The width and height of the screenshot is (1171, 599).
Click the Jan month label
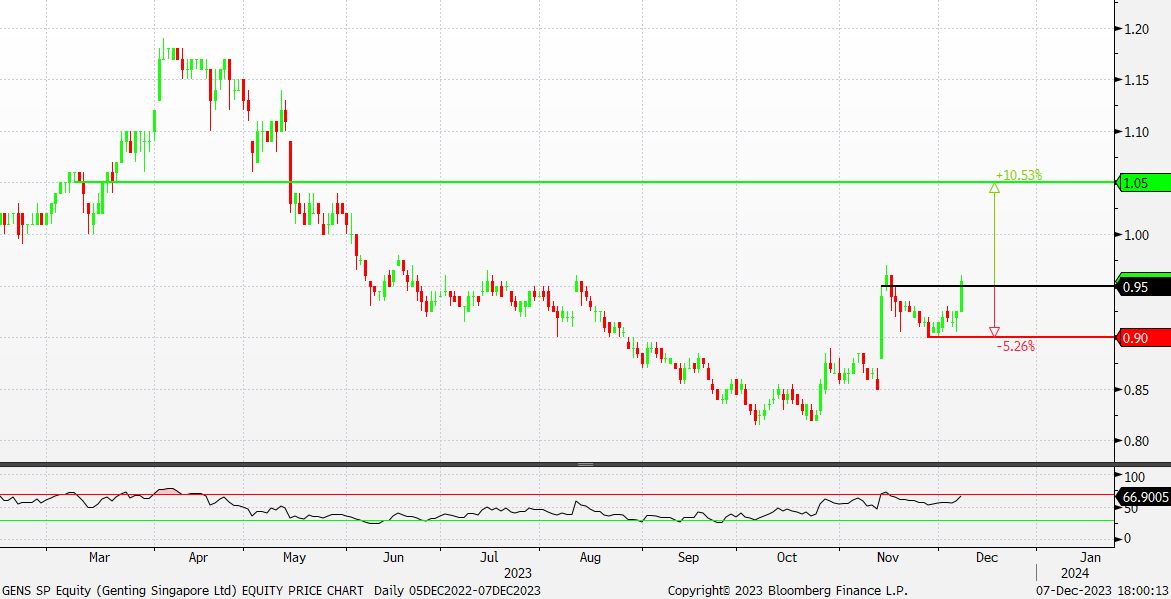[1090, 557]
